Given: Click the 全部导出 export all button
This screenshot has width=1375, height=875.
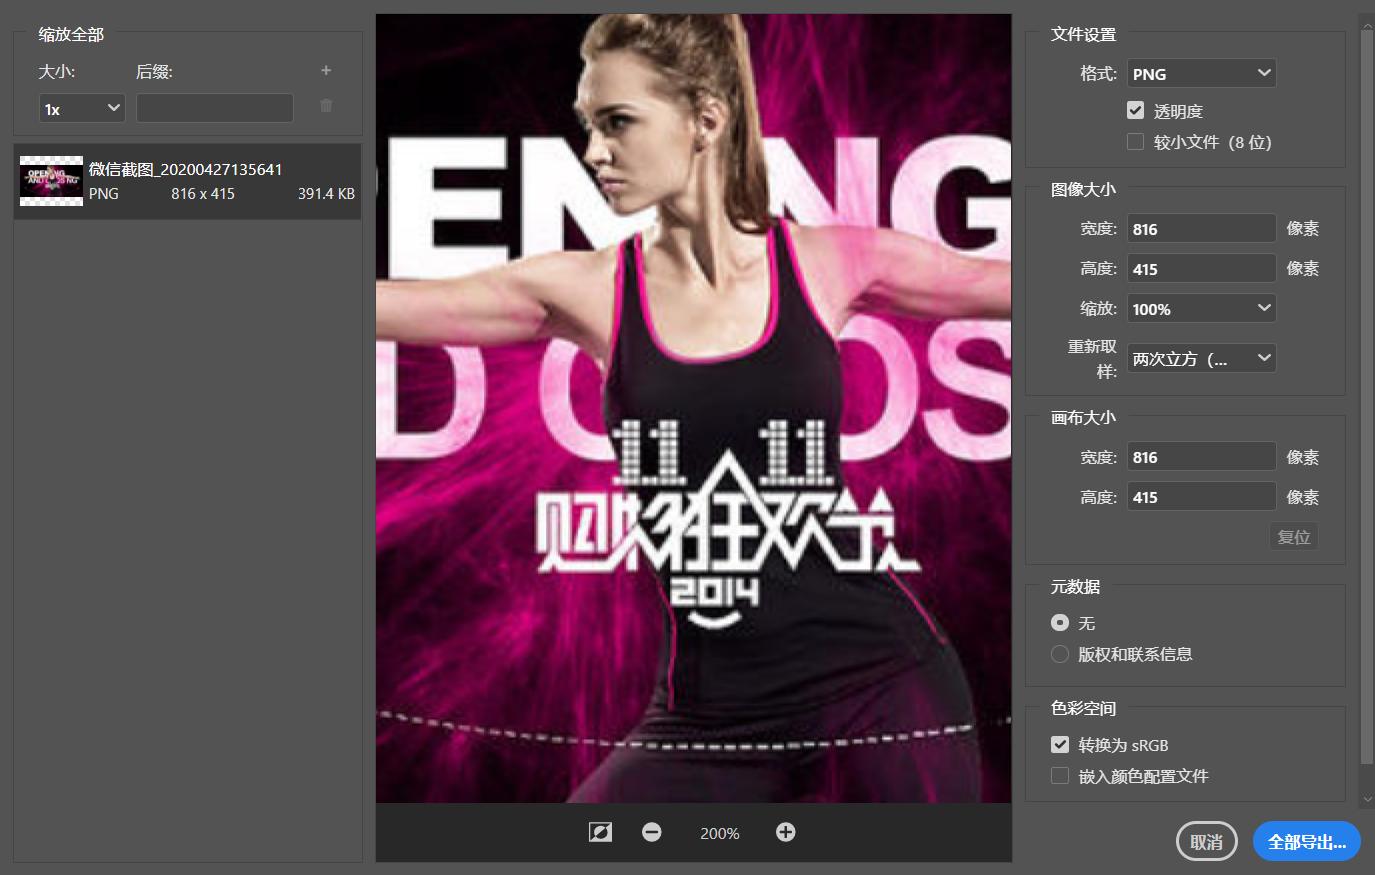Looking at the screenshot, I should [1306, 842].
